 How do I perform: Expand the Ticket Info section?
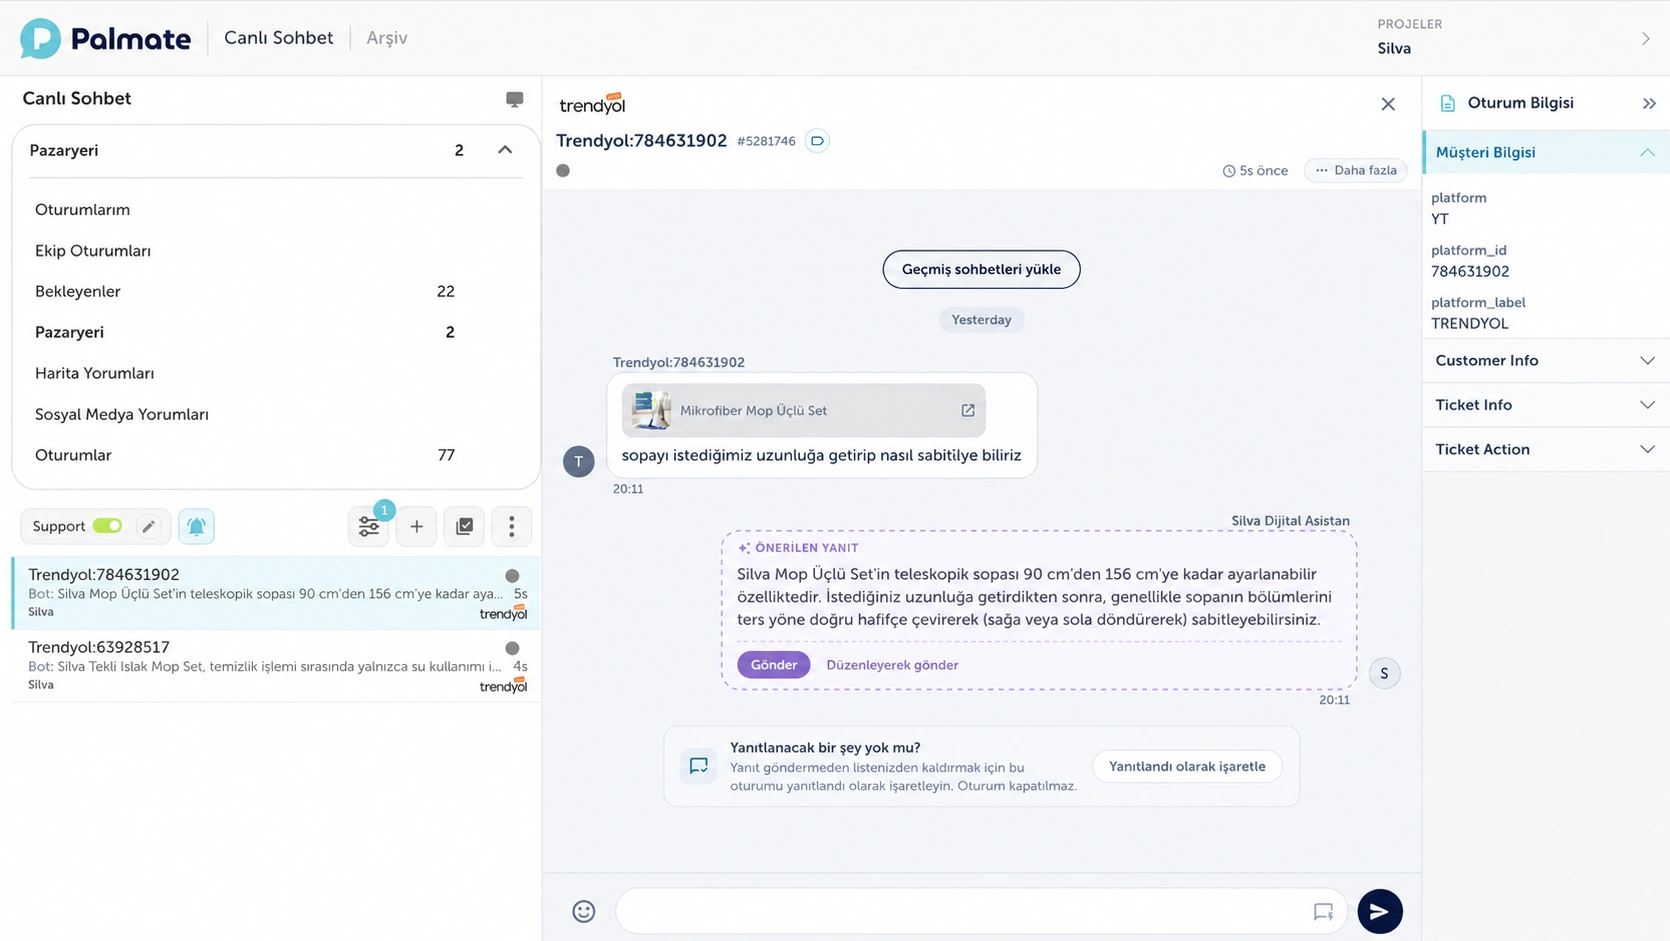tap(1546, 405)
